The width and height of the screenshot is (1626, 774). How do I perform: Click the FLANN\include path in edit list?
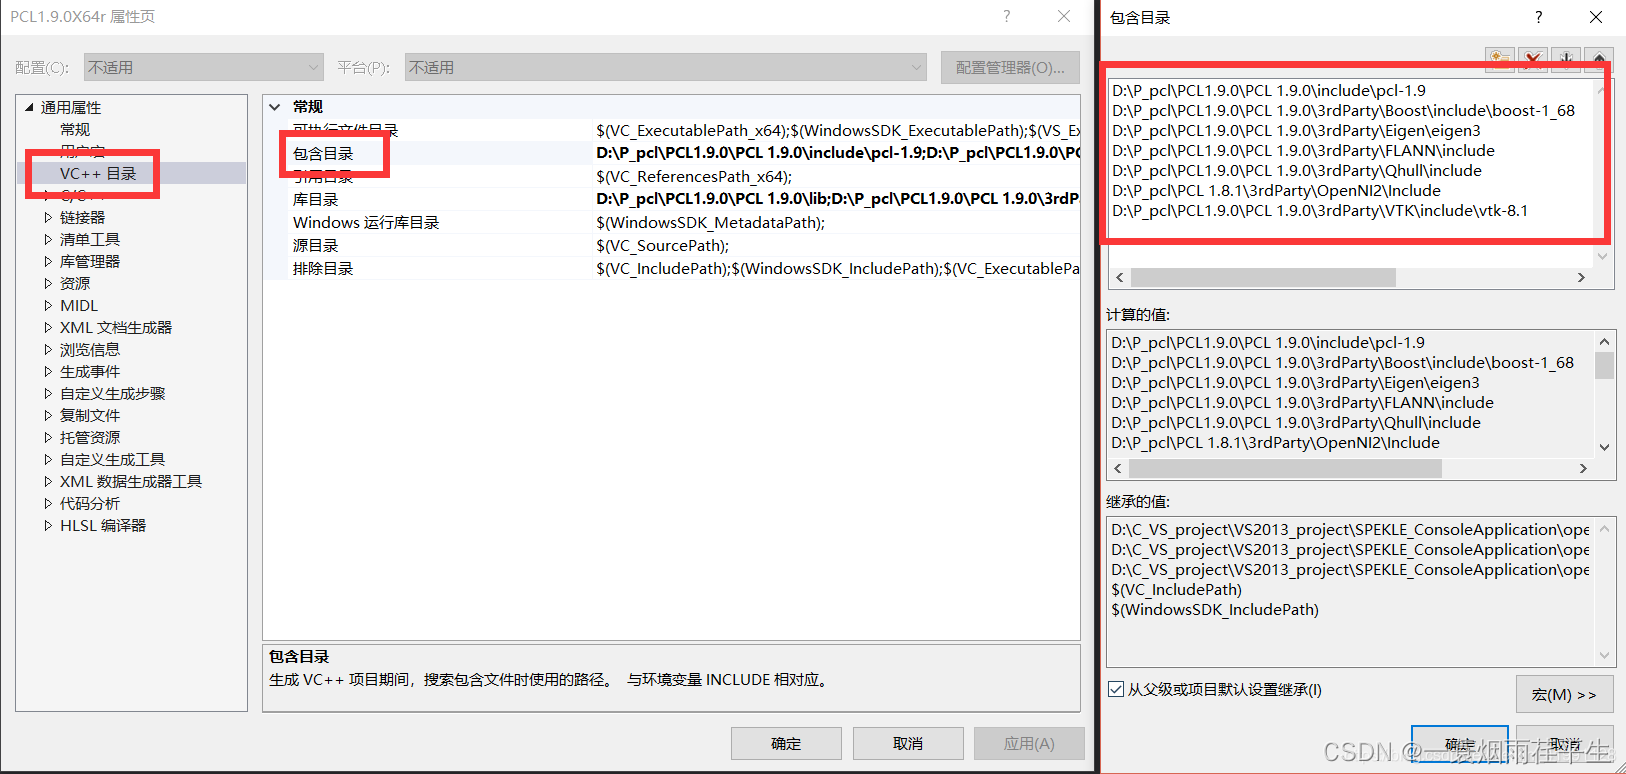(1303, 150)
